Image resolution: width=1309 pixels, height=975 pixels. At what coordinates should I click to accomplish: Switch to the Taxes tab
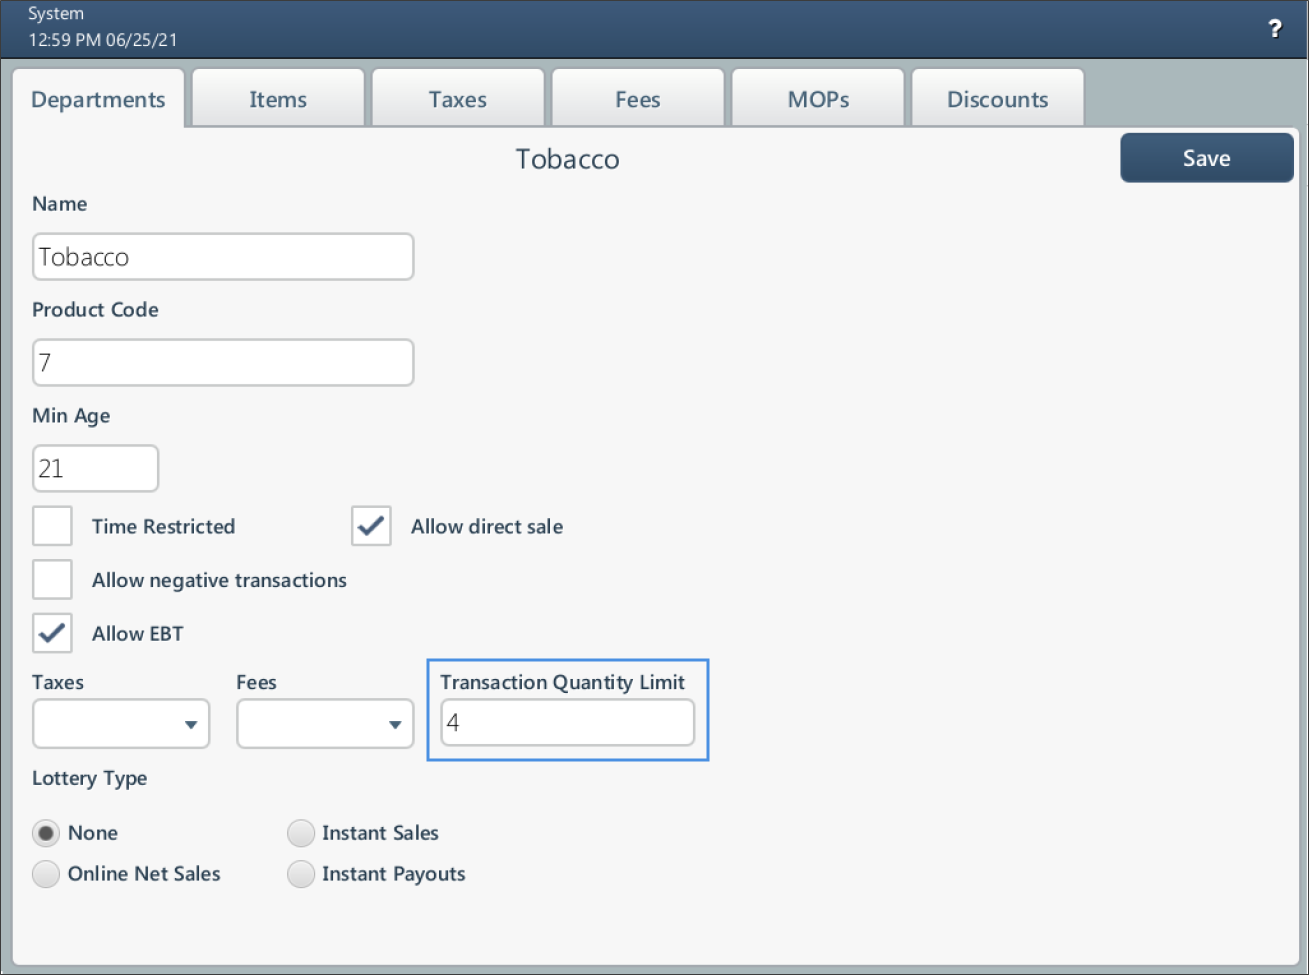coord(457,98)
